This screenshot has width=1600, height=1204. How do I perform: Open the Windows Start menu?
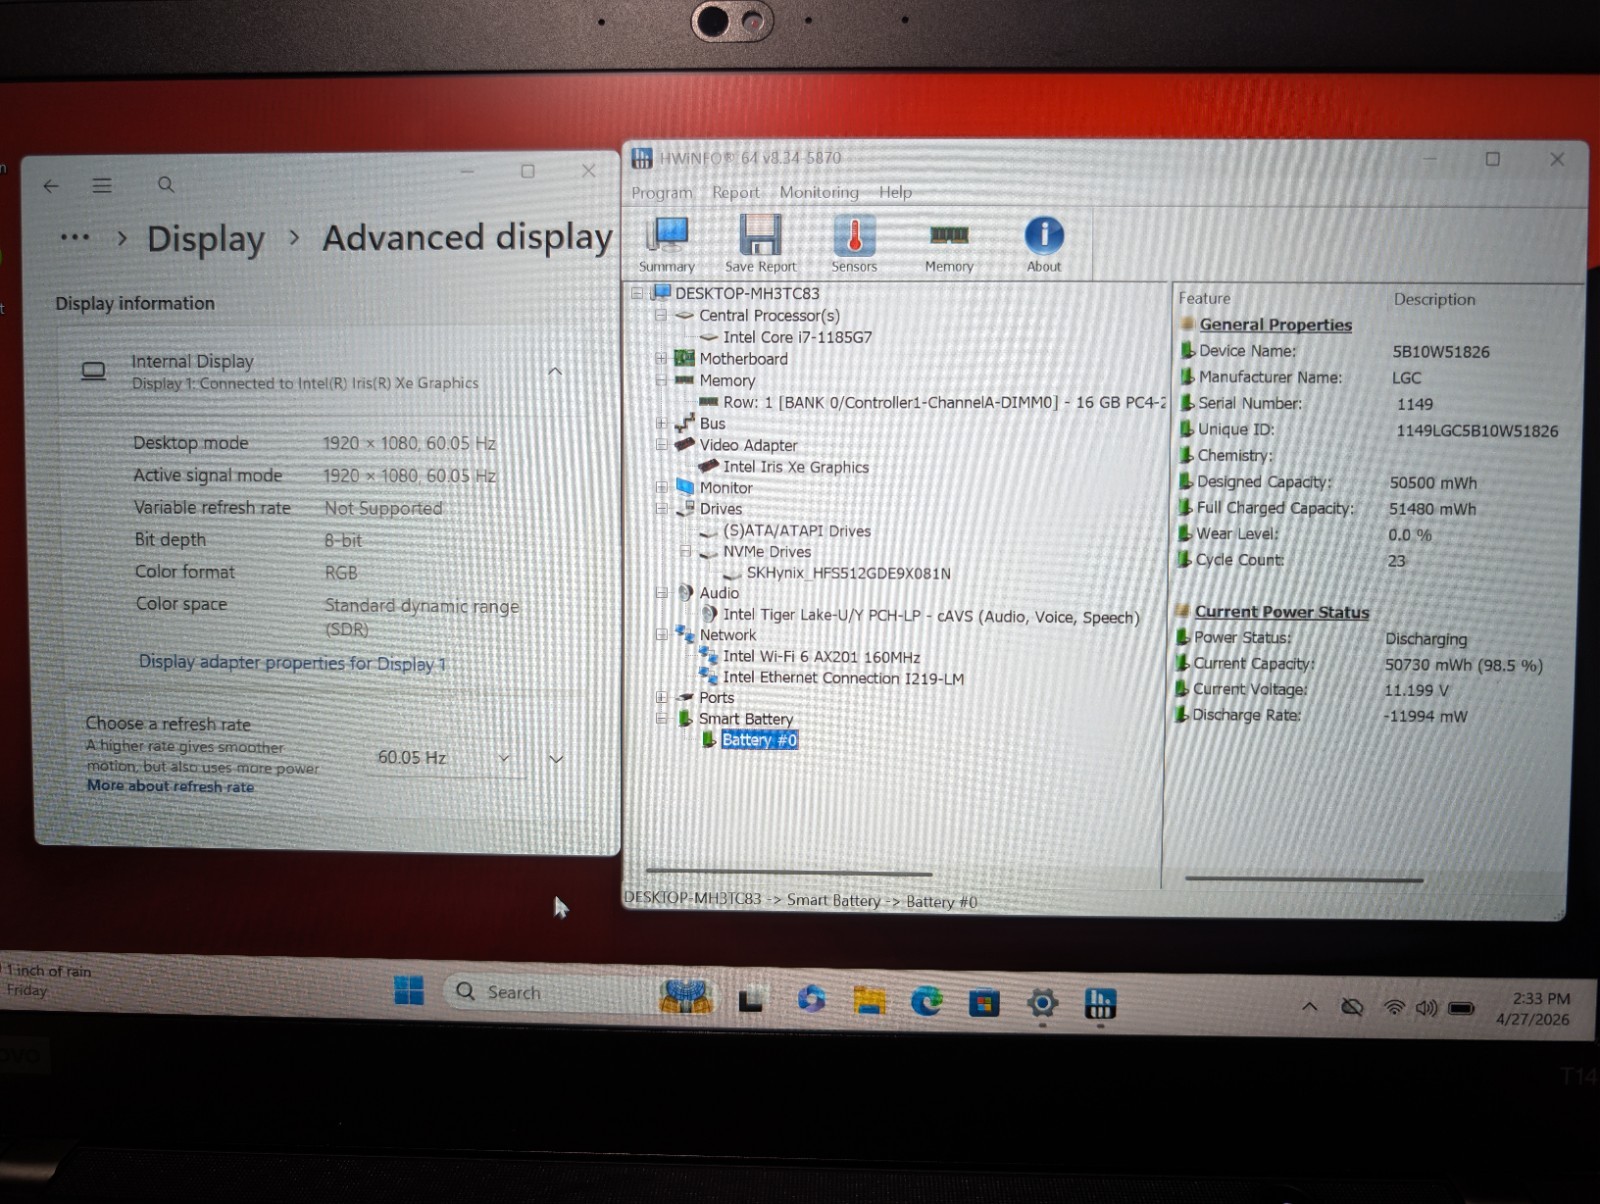(409, 991)
